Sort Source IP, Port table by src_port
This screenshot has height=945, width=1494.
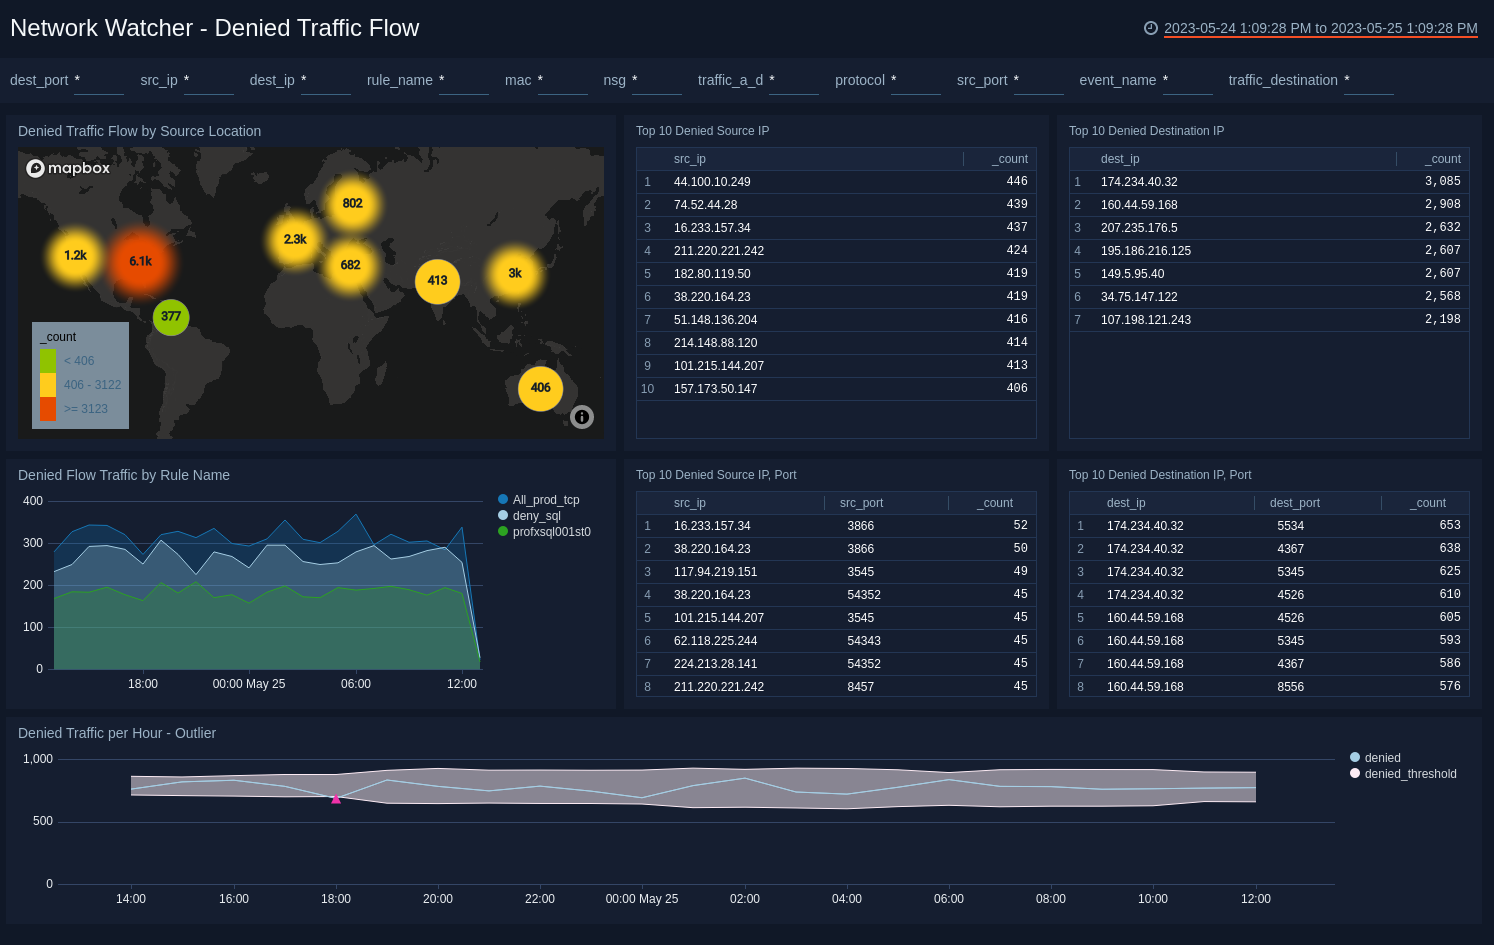pyautogui.click(x=861, y=503)
